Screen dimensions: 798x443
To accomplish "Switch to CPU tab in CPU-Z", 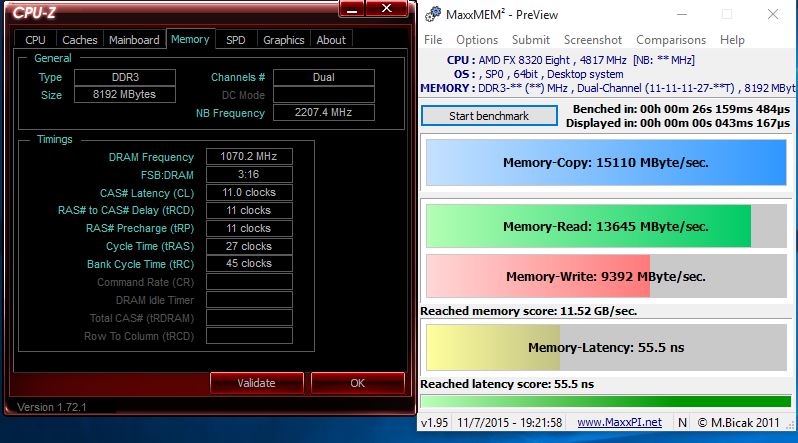I will (35, 40).
